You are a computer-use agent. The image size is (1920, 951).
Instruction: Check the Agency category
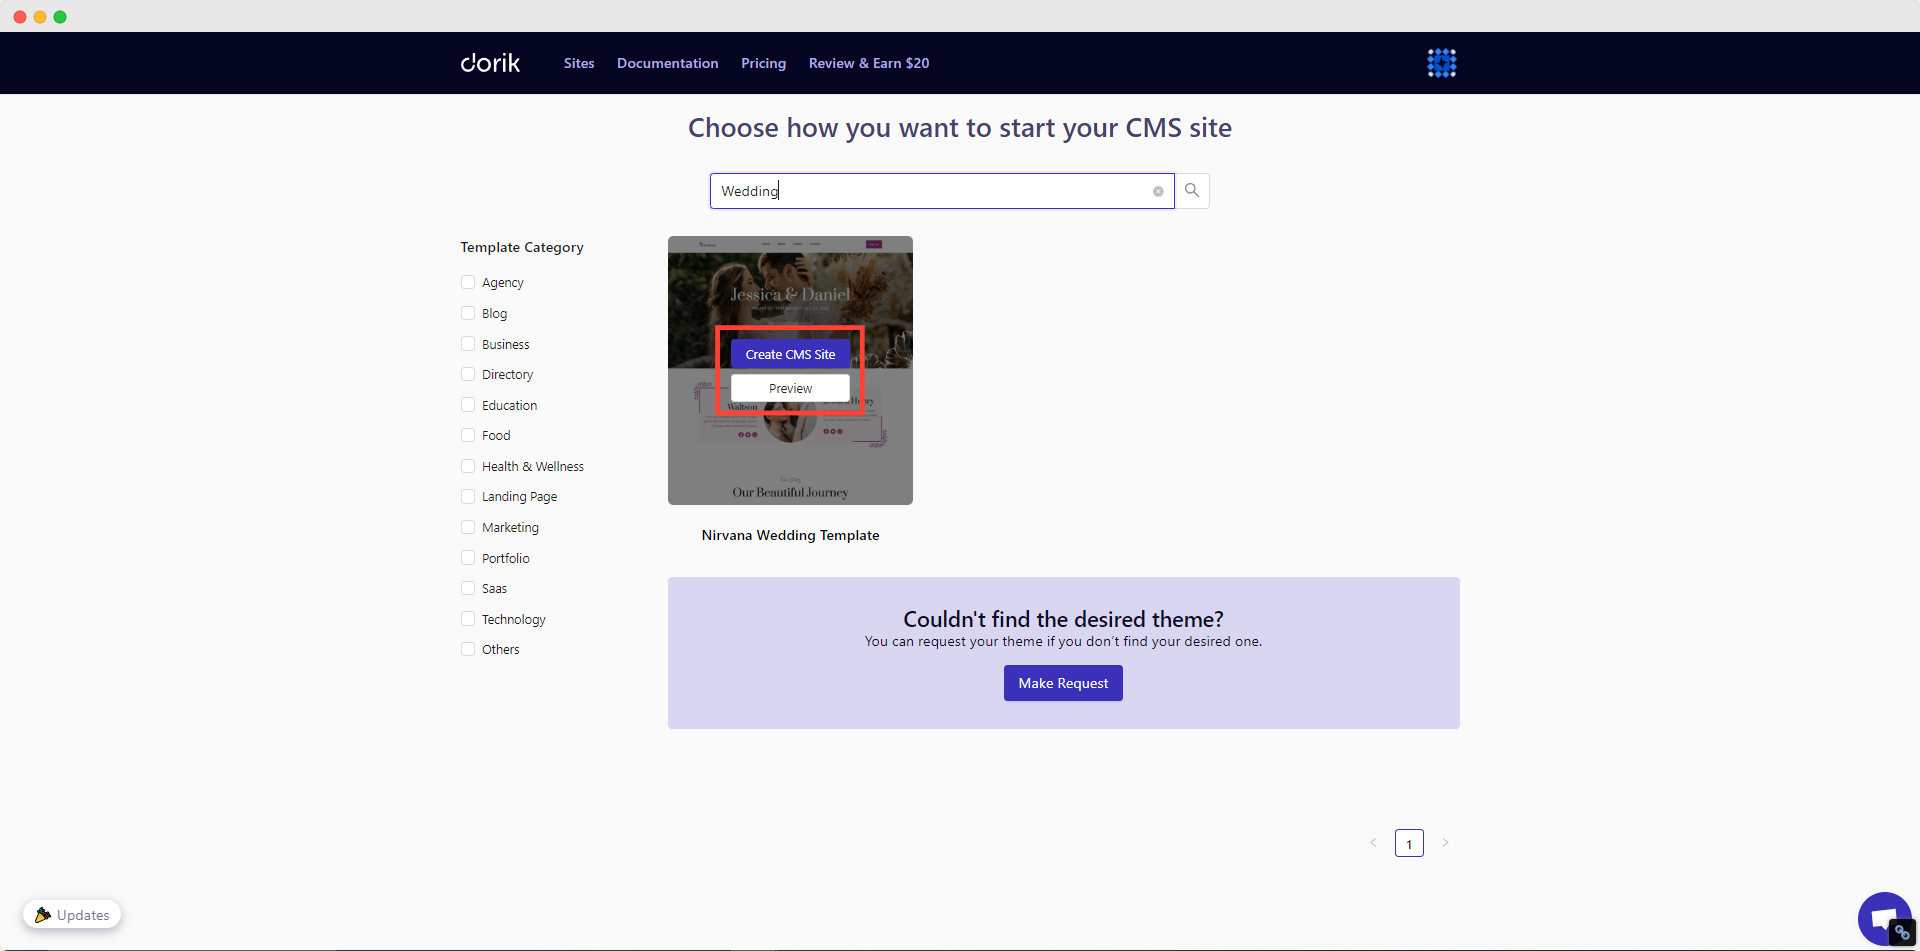[x=468, y=282]
